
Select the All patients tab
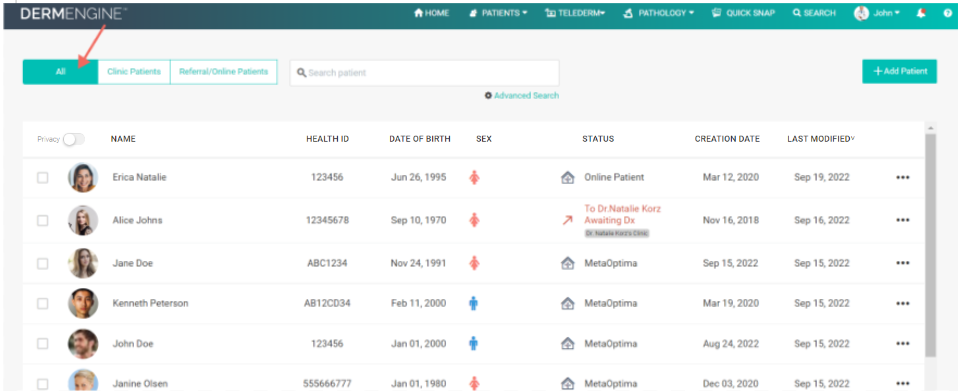60,71
